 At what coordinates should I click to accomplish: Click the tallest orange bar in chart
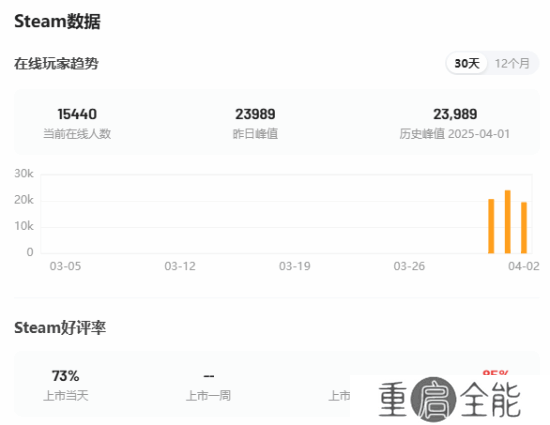pos(508,222)
